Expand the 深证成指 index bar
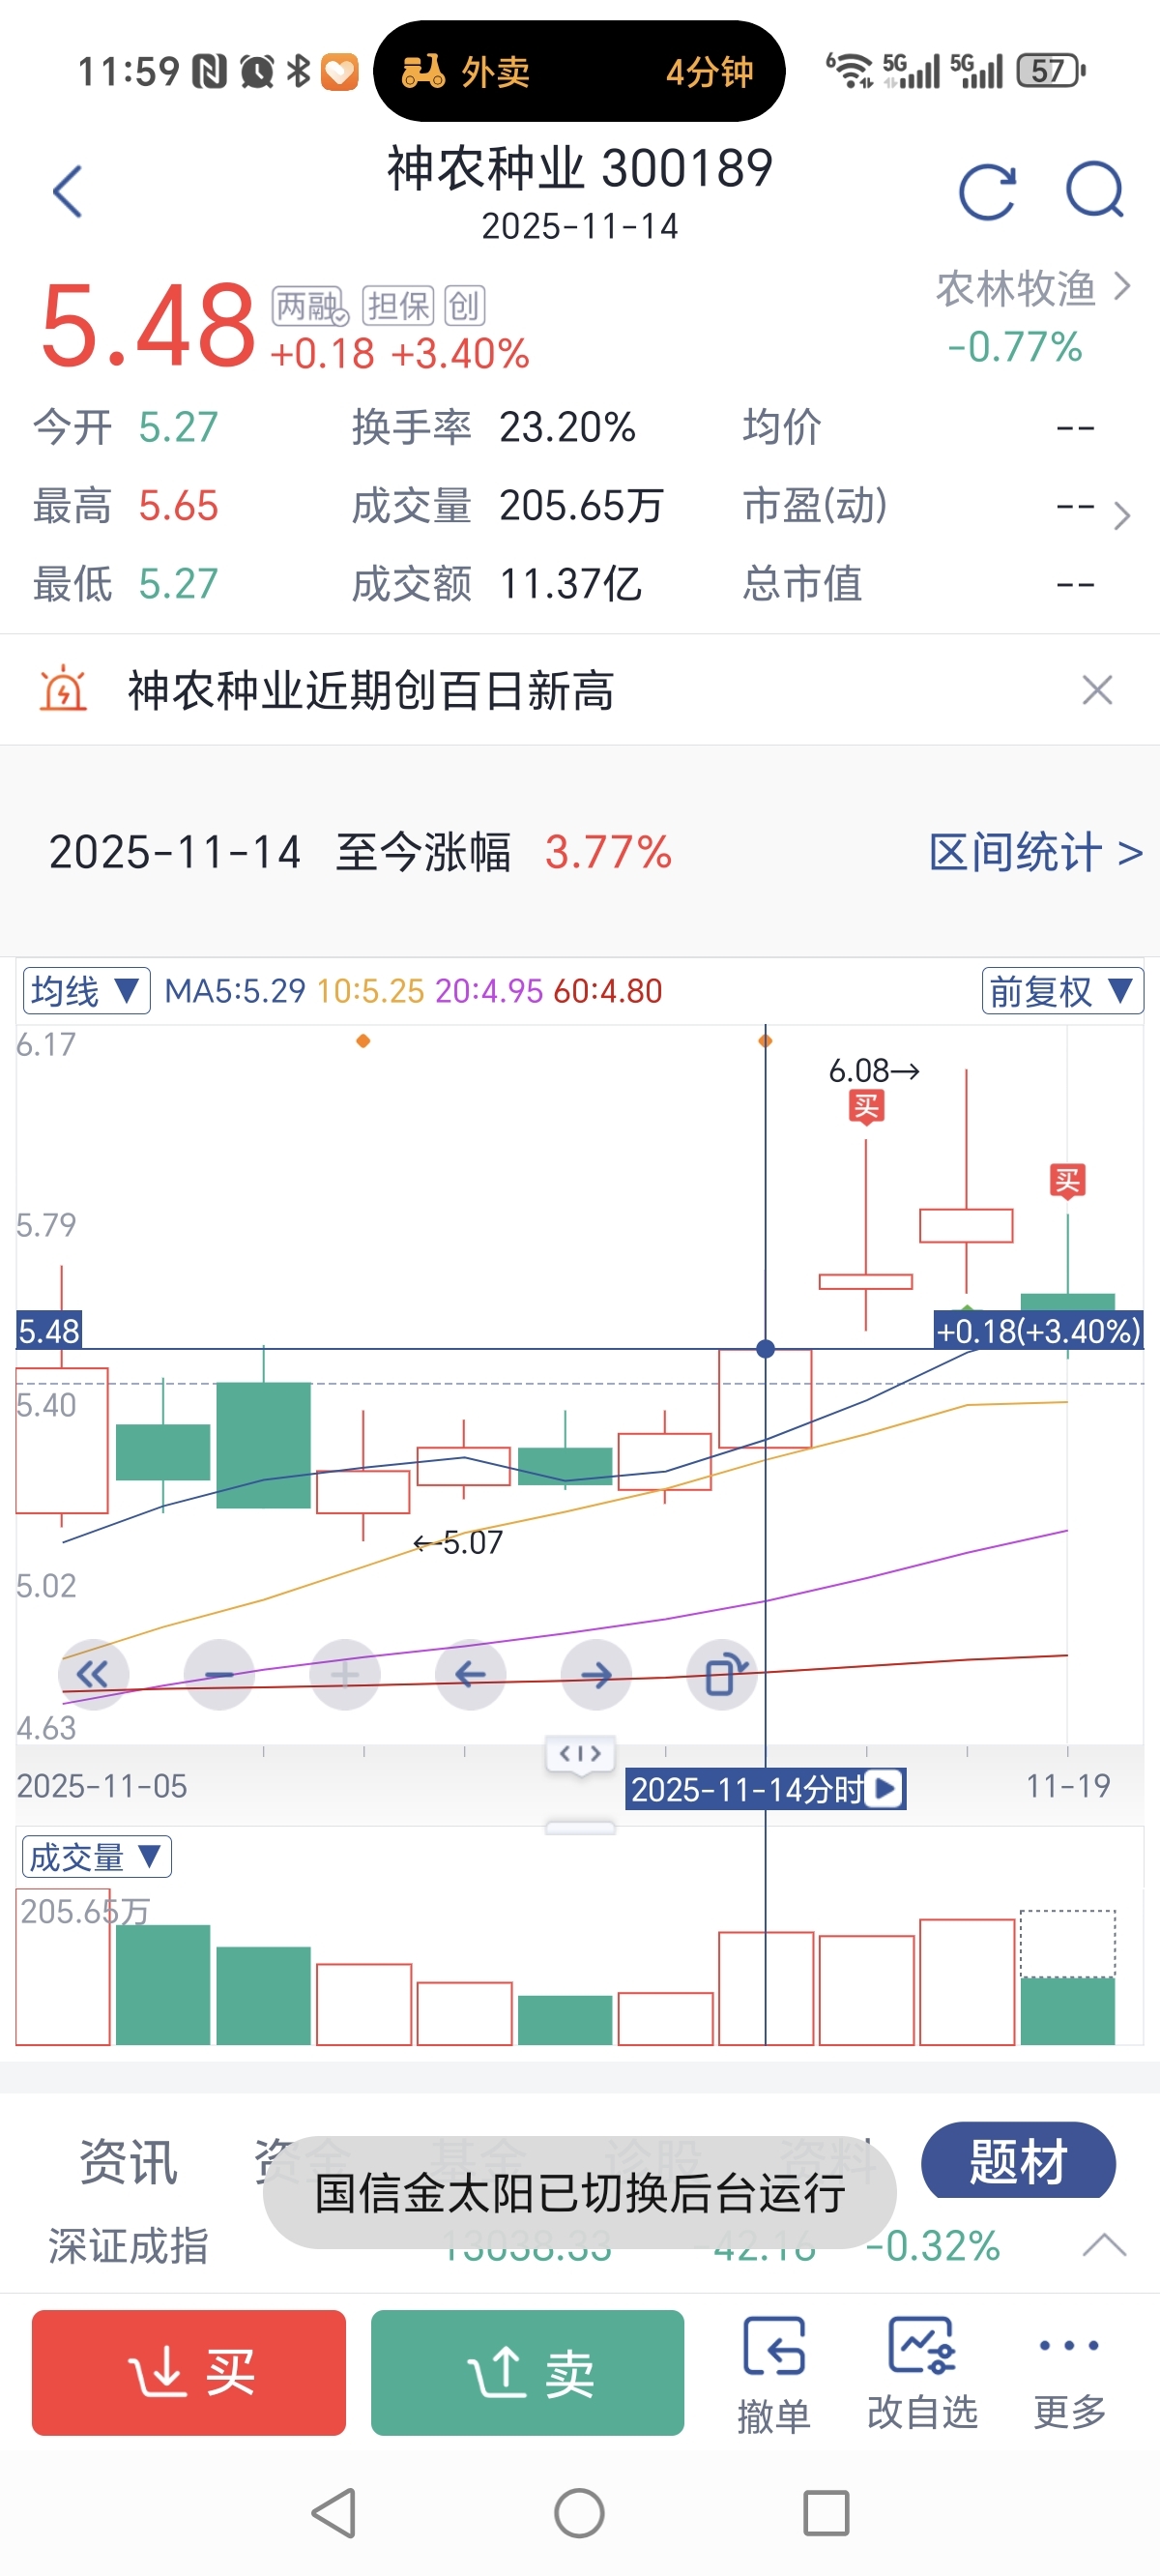1160x2576 pixels. [1104, 2245]
